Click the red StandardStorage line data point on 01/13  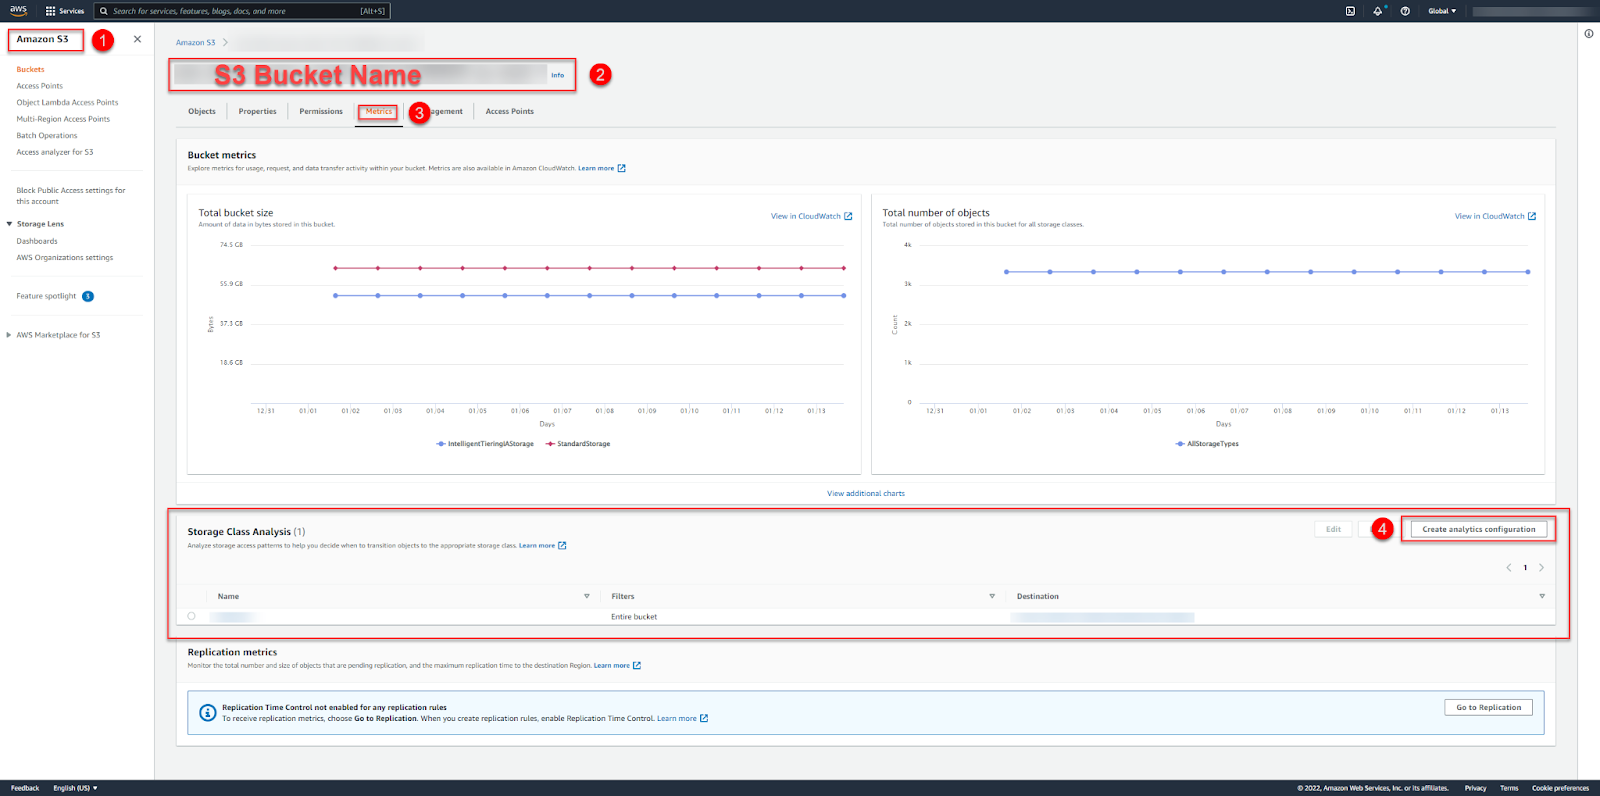pyautogui.click(x=844, y=268)
